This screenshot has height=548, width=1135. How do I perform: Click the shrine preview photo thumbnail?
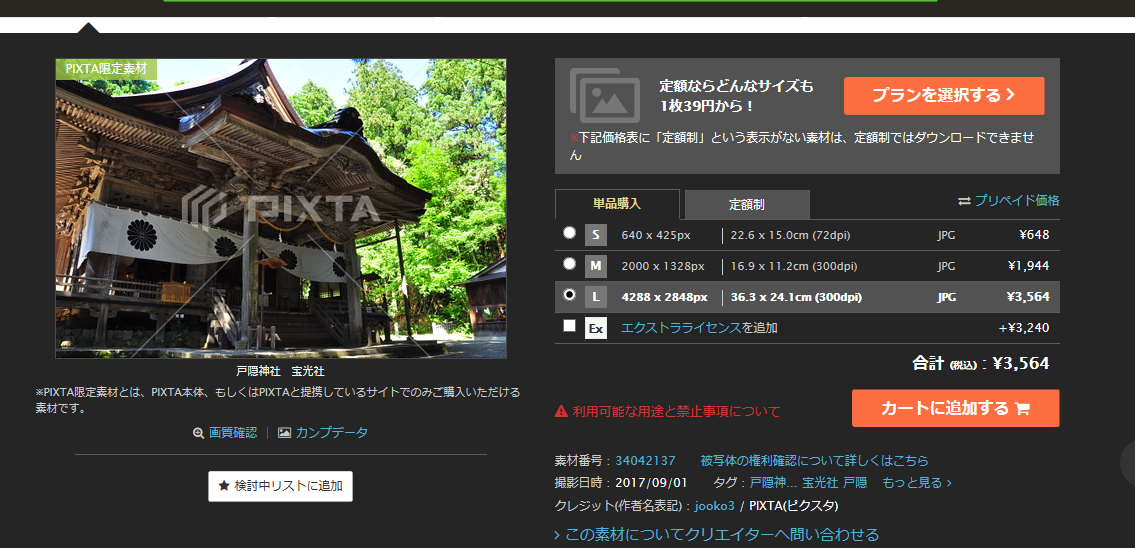click(x=281, y=208)
